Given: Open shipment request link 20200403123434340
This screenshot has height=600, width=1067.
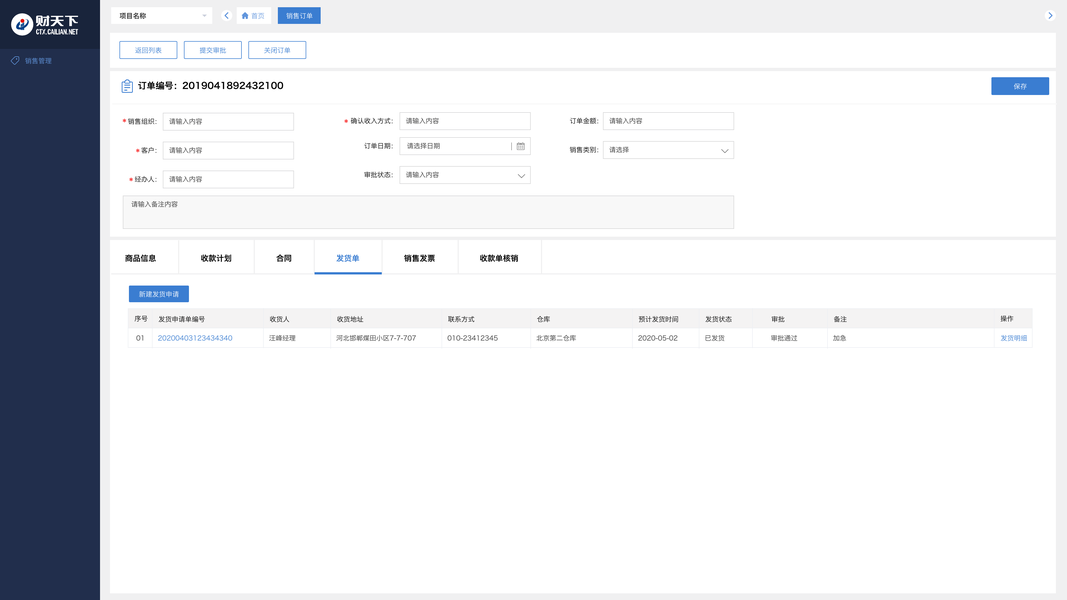Looking at the screenshot, I should (x=195, y=338).
